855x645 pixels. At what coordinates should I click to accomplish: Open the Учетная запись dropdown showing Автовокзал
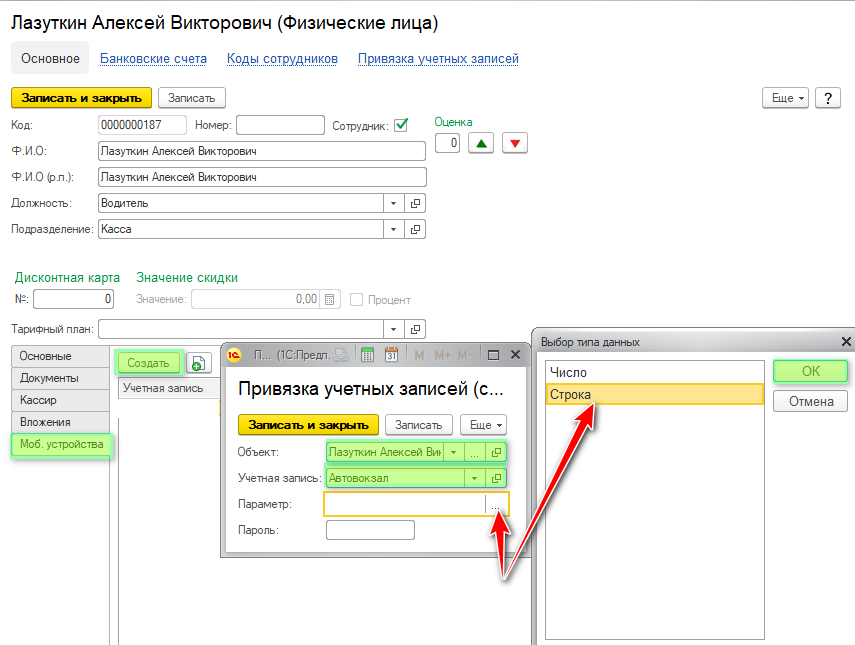(475, 478)
